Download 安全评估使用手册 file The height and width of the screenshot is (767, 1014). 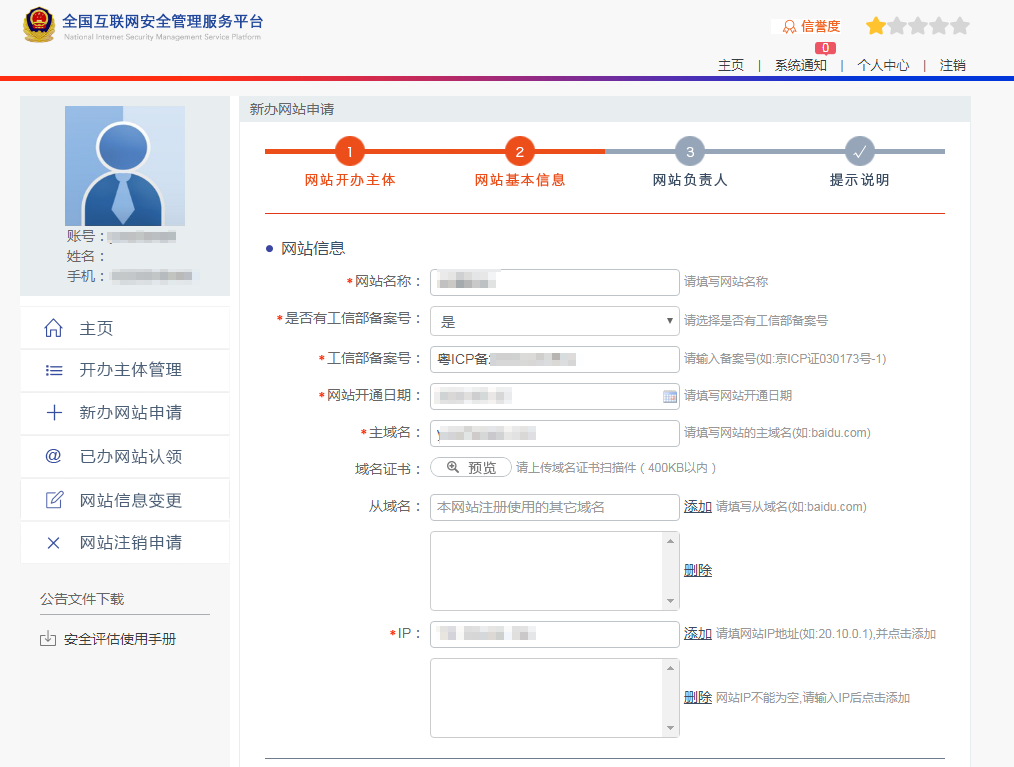(x=120, y=639)
